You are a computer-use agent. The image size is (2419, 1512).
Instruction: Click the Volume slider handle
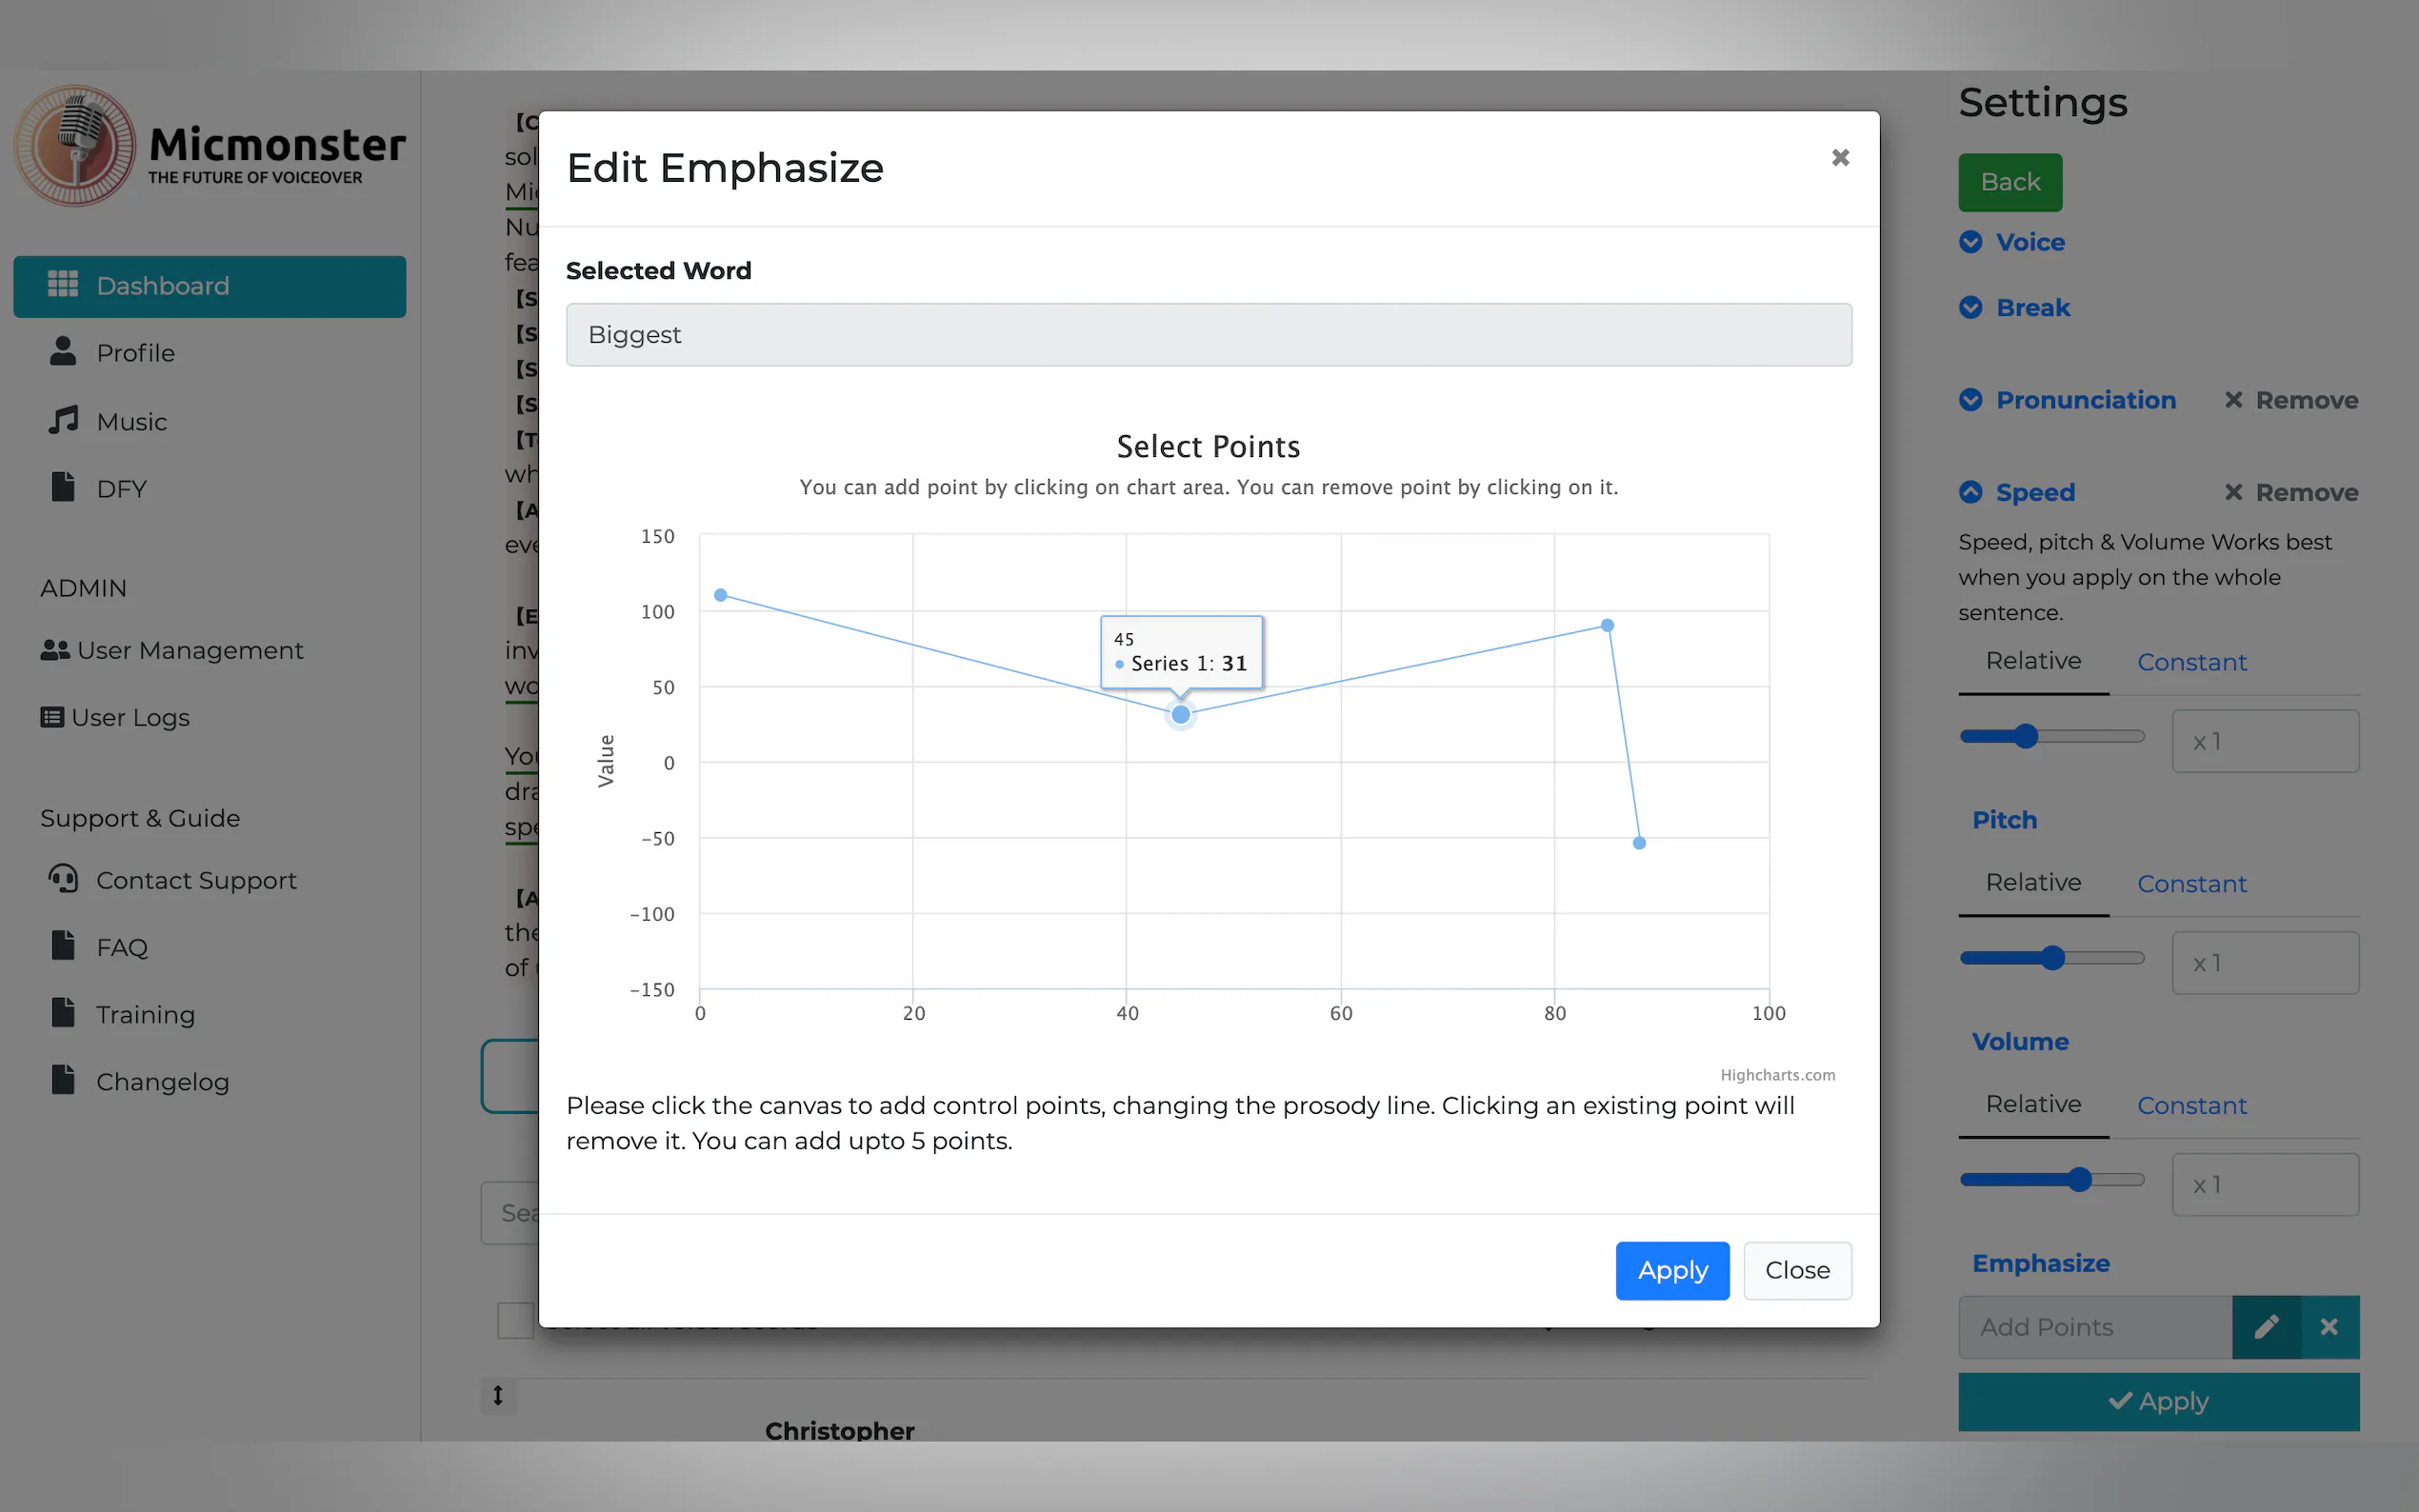(x=2080, y=1180)
